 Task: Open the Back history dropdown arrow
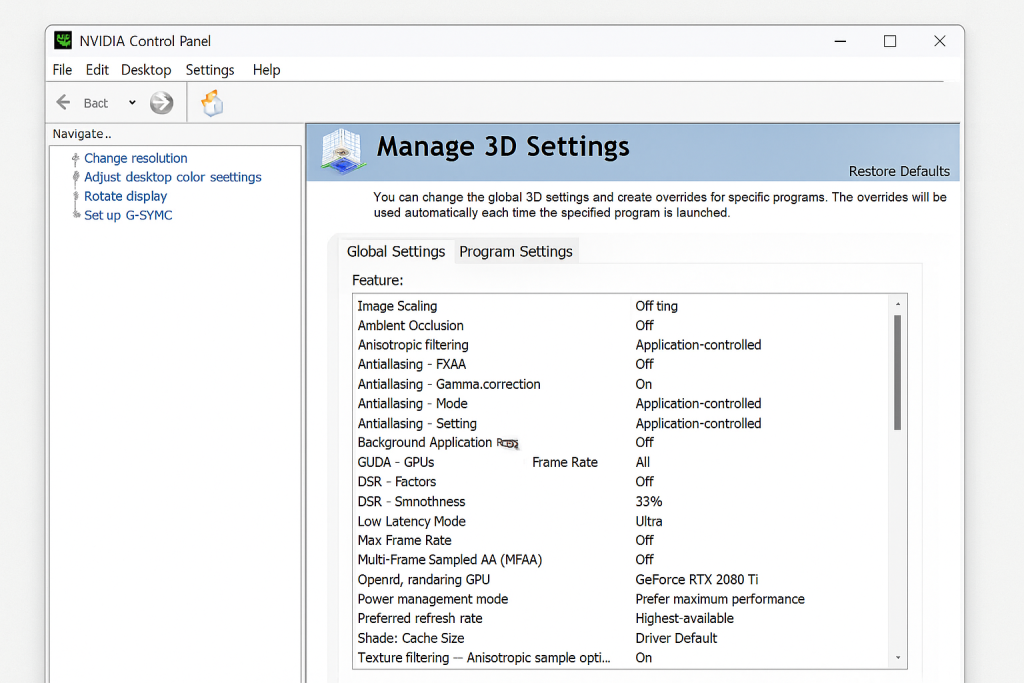pos(132,103)
